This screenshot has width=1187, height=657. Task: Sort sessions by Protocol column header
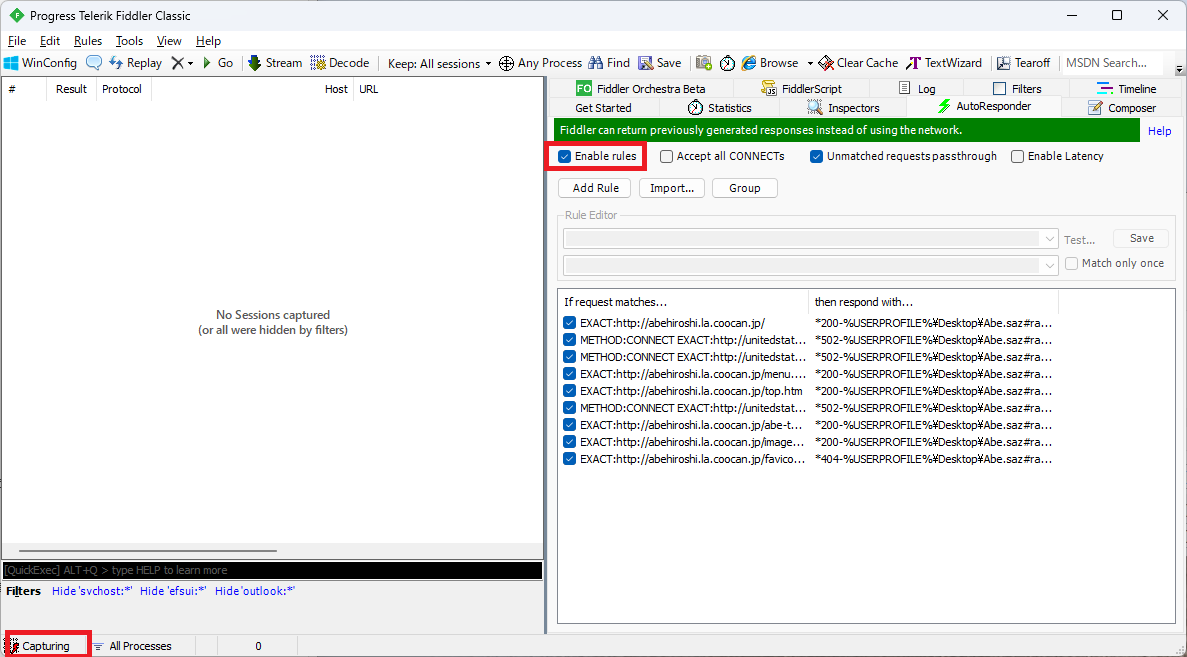click(123, 89)
